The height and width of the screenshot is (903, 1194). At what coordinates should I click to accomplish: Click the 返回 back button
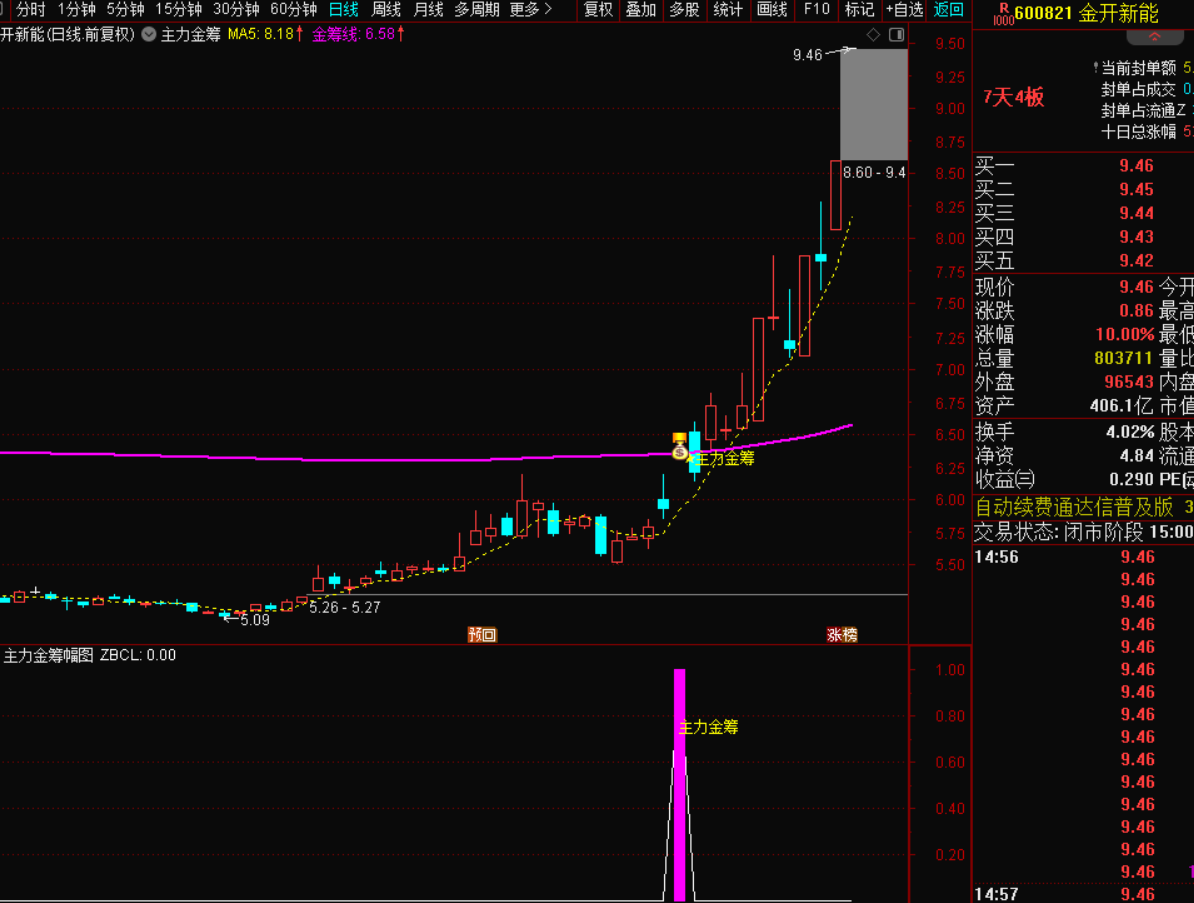point(948,10)
